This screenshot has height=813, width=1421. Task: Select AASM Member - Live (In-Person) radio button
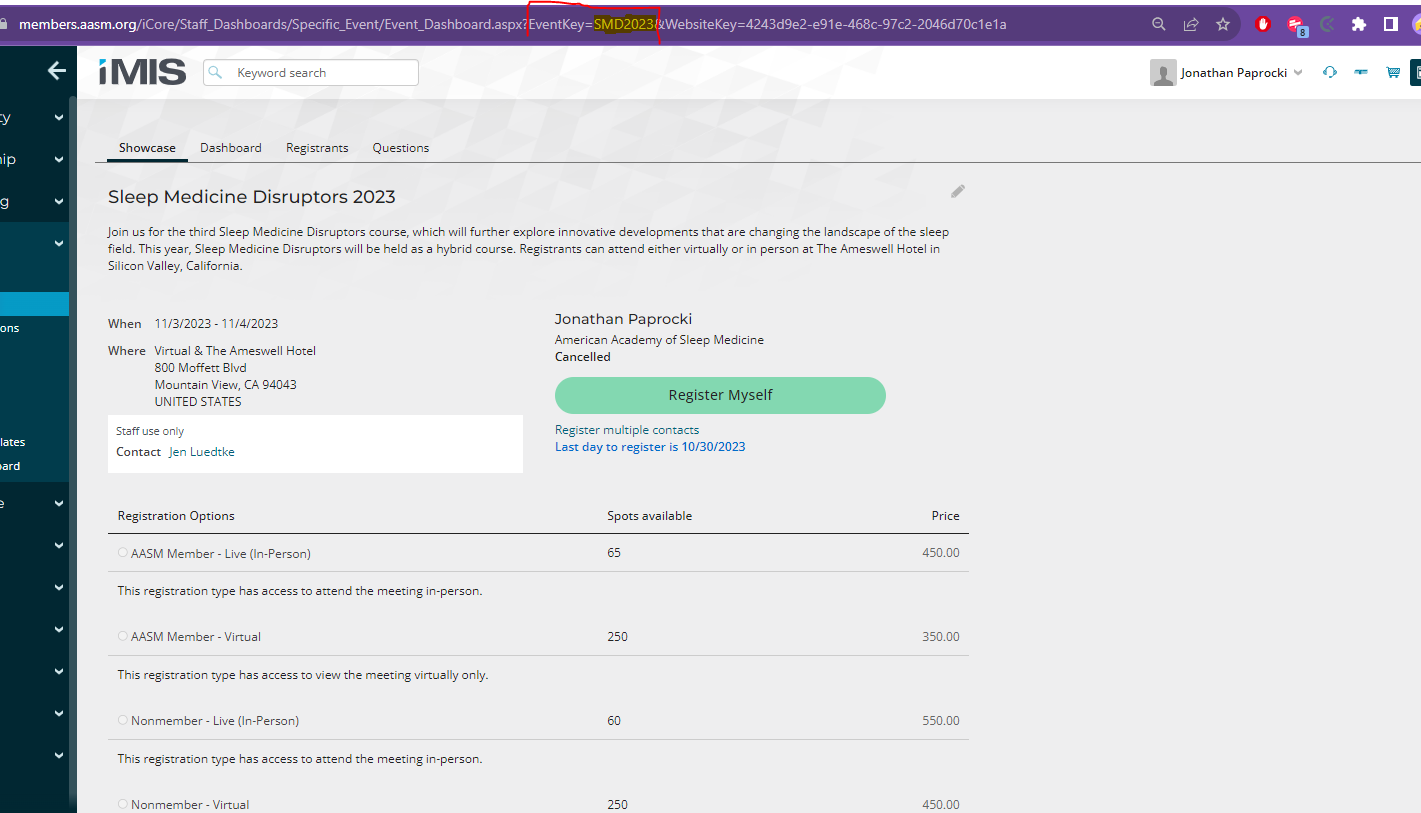pos(123,553)
